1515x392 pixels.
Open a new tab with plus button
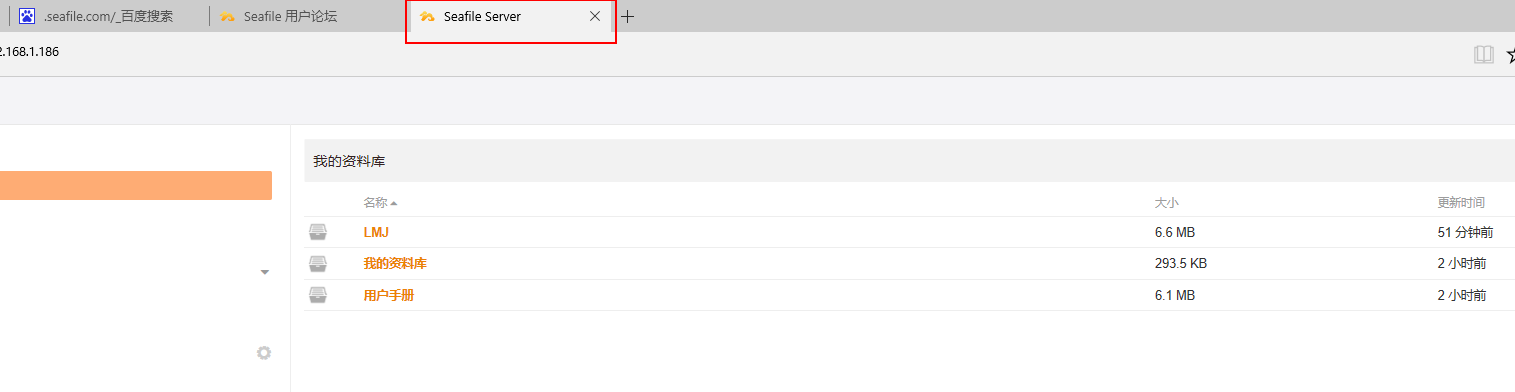(628, 17)
